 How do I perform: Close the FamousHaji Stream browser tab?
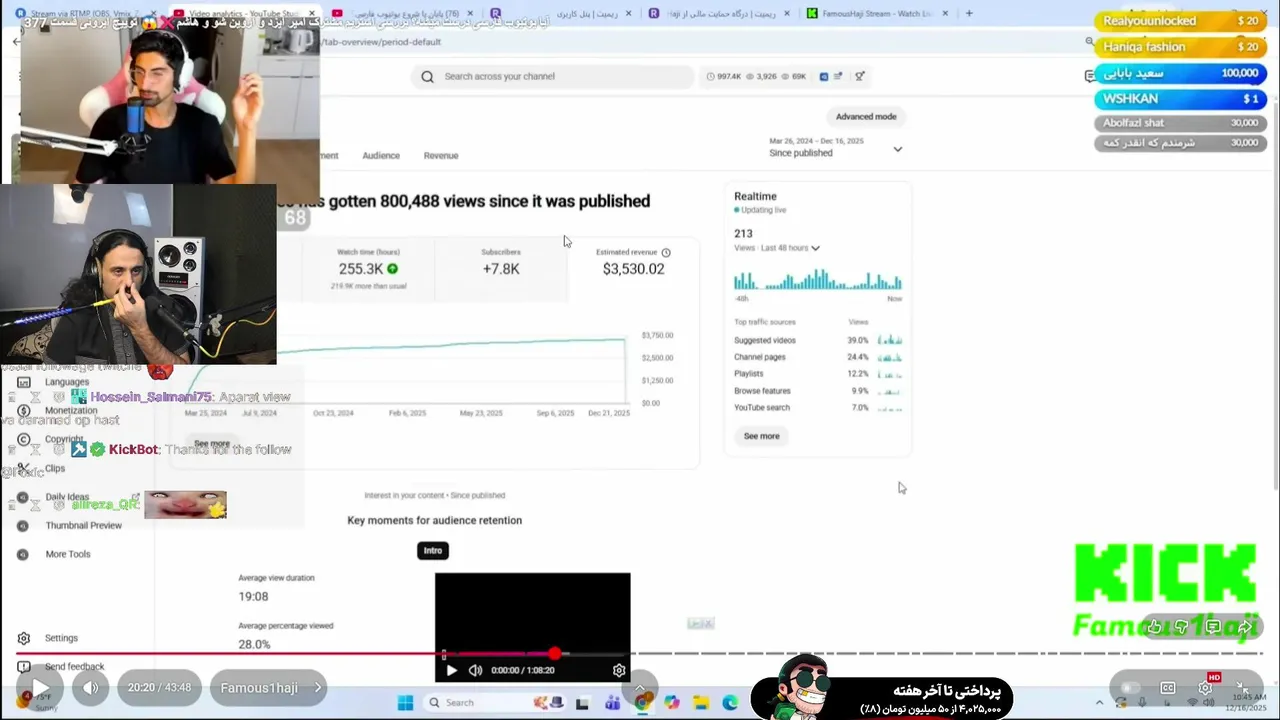(944, 13)
